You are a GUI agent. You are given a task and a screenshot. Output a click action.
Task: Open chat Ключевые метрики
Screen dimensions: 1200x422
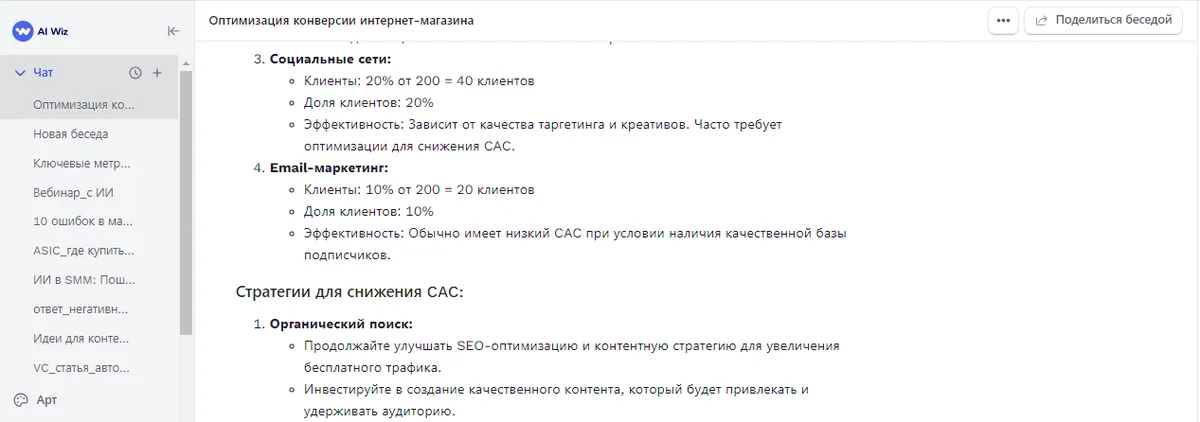(x=82, y=163)
